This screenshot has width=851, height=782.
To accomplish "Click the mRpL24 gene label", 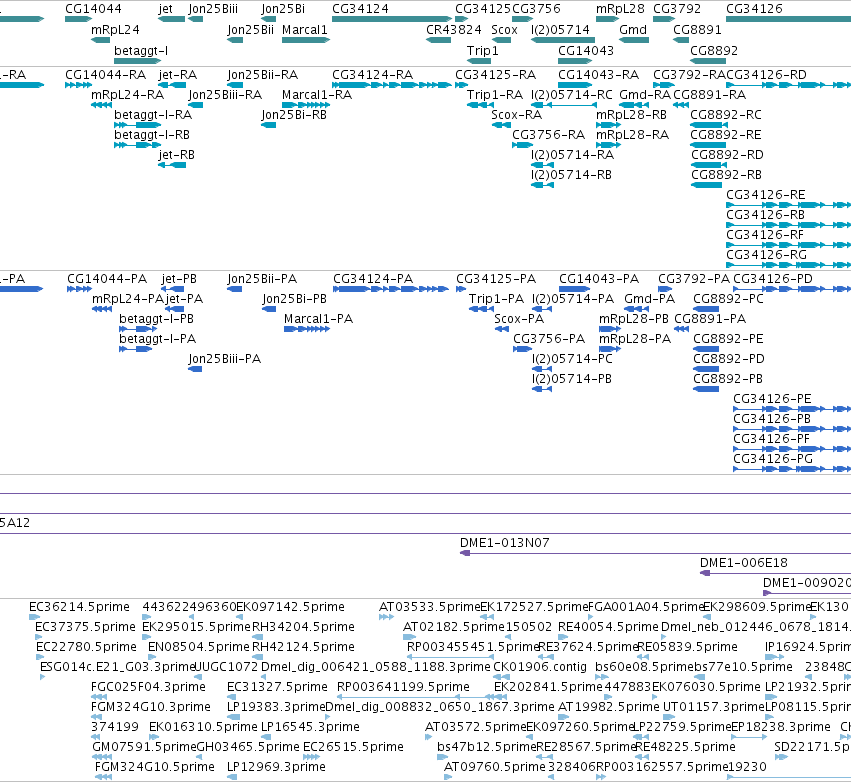I will (x=115, y=29).
